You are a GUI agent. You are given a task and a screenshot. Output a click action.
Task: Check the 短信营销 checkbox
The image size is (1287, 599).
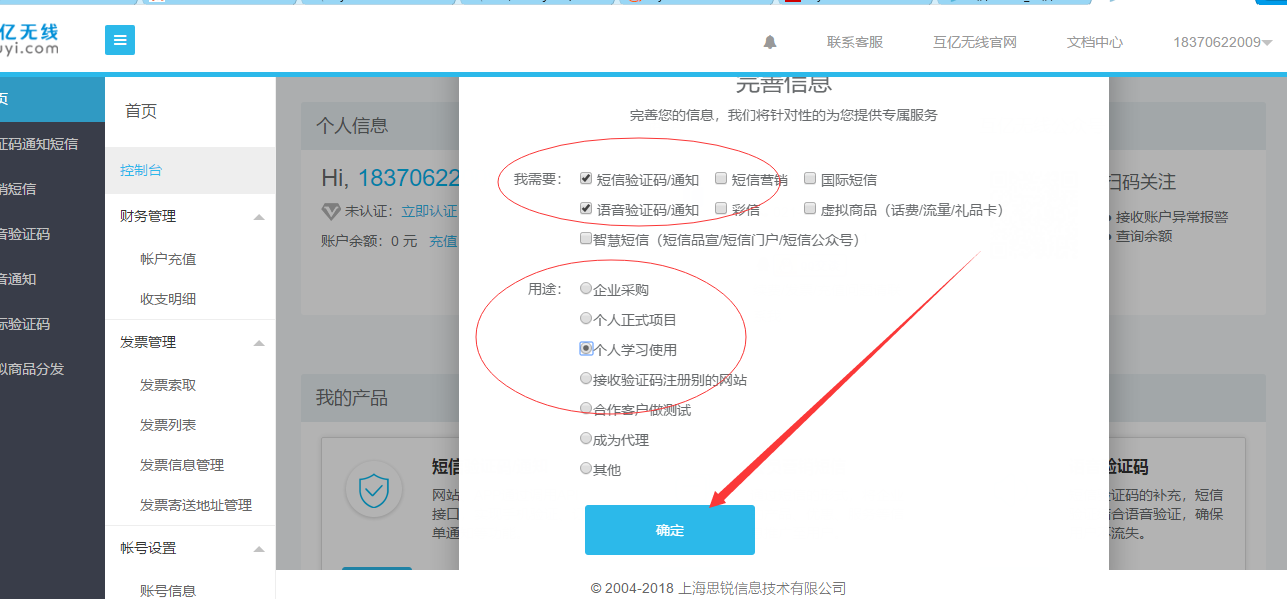[x=721, y=179]
